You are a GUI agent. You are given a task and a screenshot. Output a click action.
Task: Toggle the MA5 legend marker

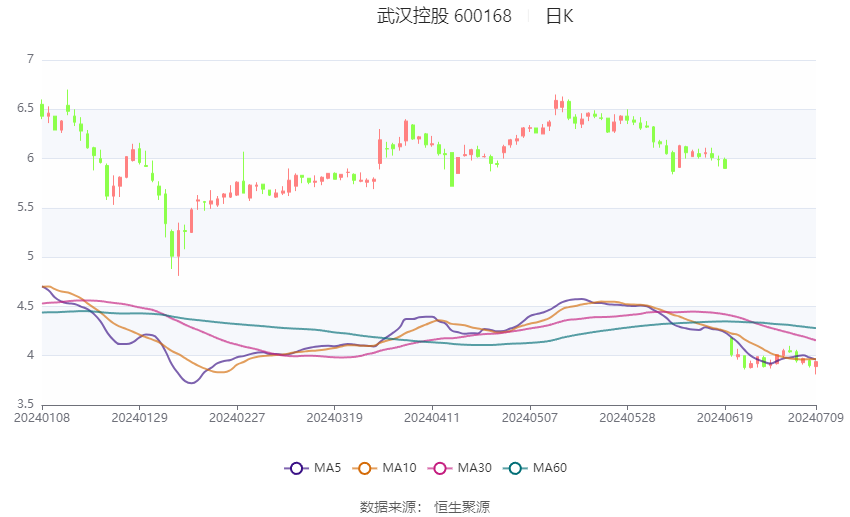296,468
